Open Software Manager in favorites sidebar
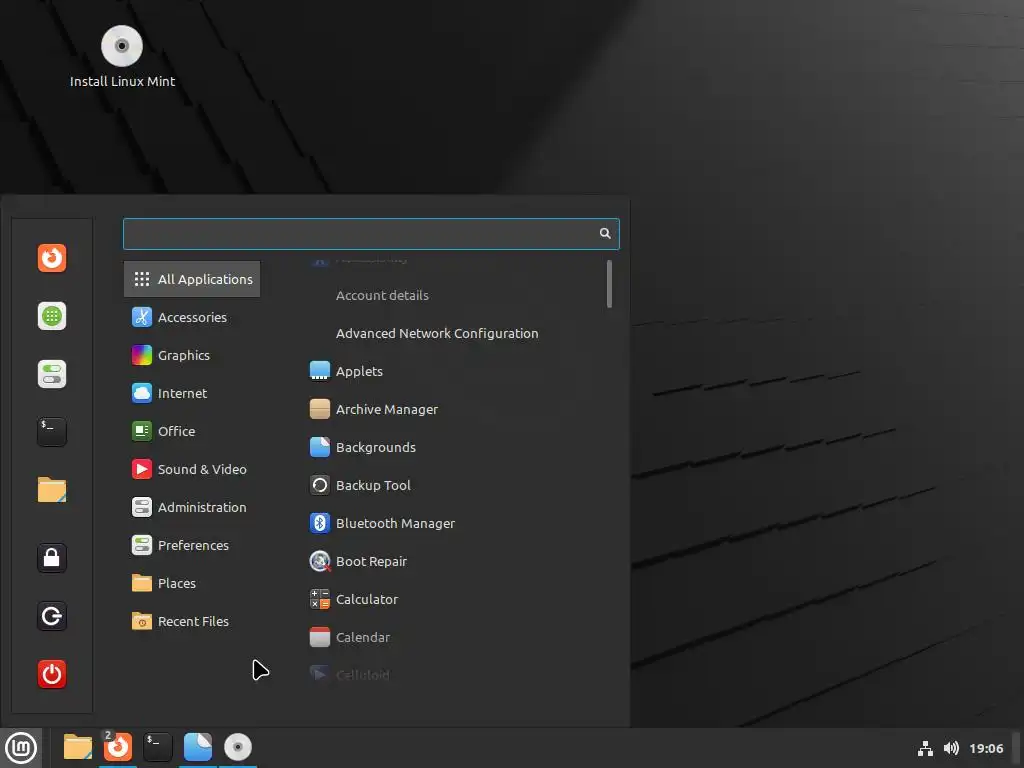This screenshot has height=768, width=1024. pyautogui.click(x=52, y=316)
